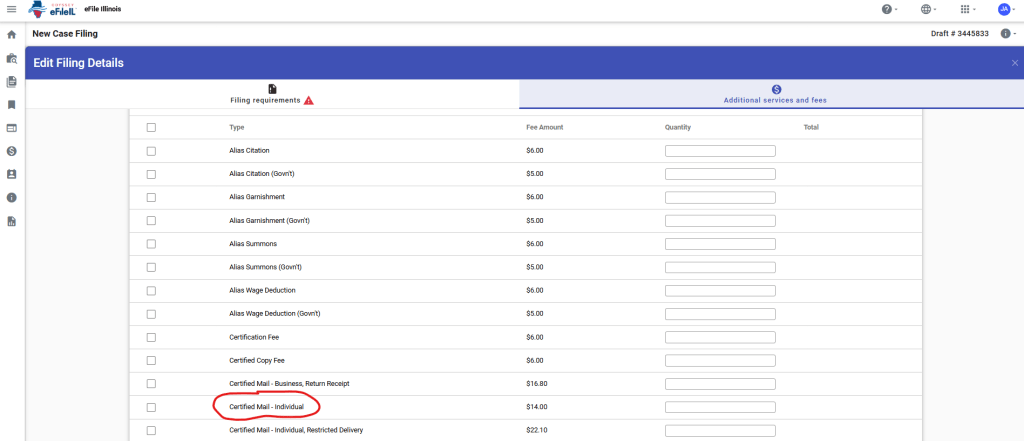Viewport: 1024px width, 441px height.
Task: Open the JA user account dropdown
Action: pyautogui.click(x=1005, y=9)
